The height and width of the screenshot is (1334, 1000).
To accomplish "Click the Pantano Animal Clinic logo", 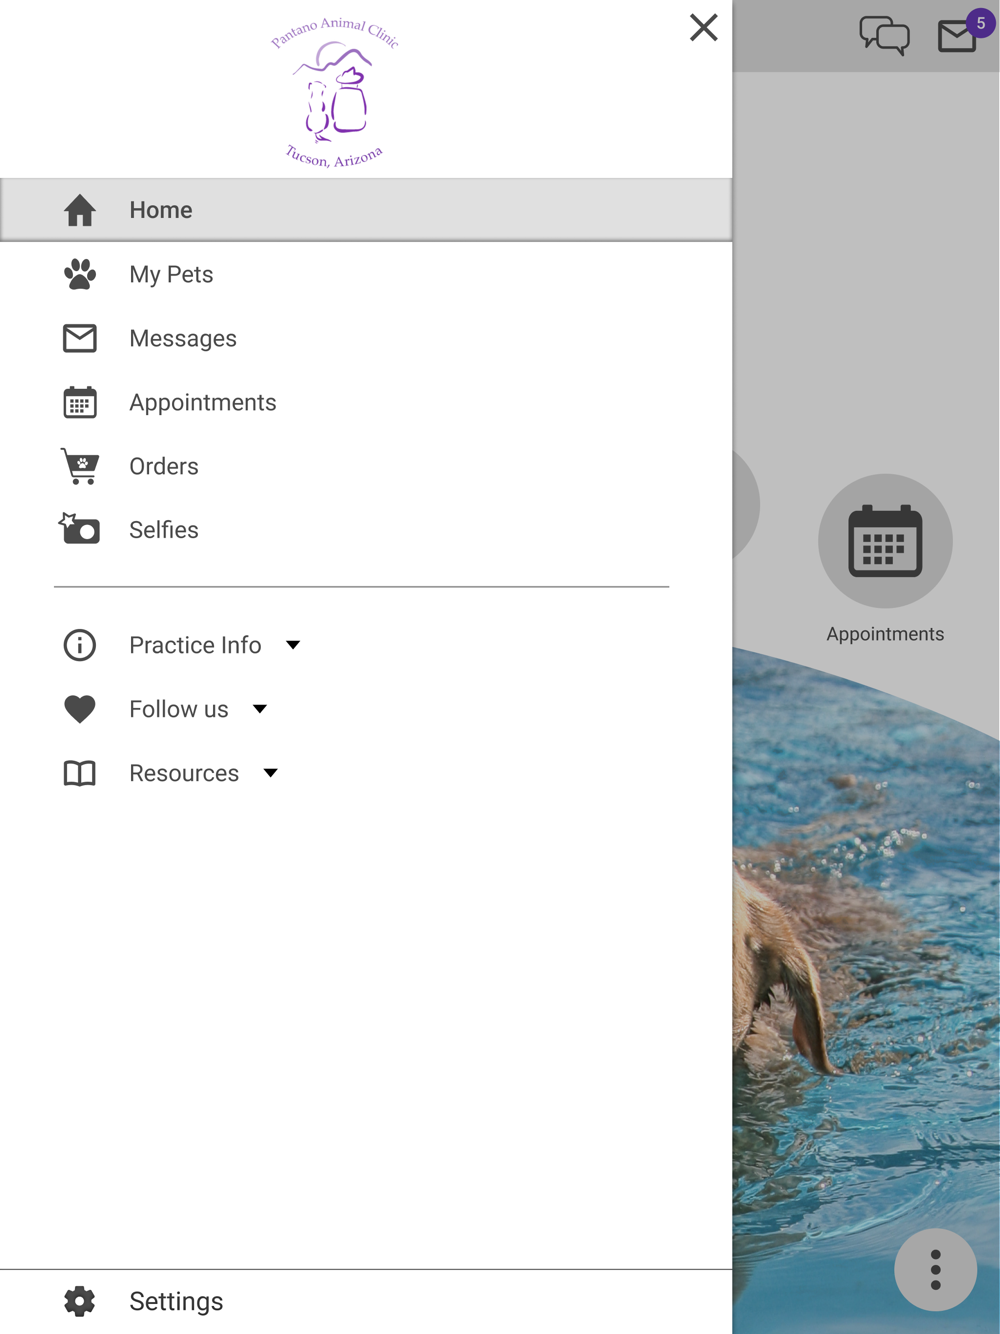I will click(335, 92).
